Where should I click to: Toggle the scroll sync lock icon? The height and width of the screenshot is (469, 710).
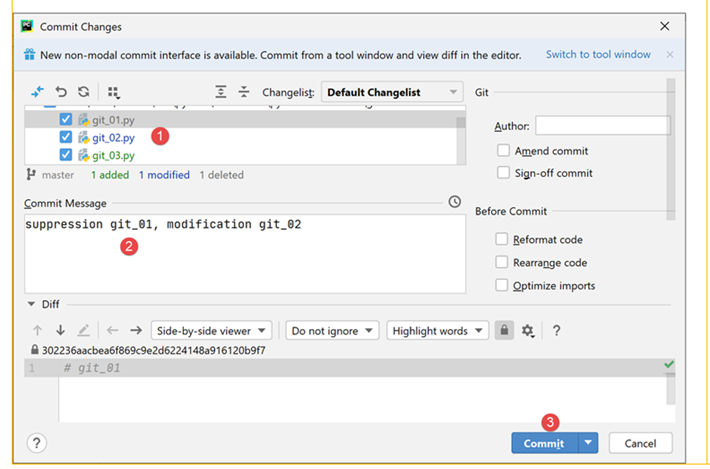point(505,331)
